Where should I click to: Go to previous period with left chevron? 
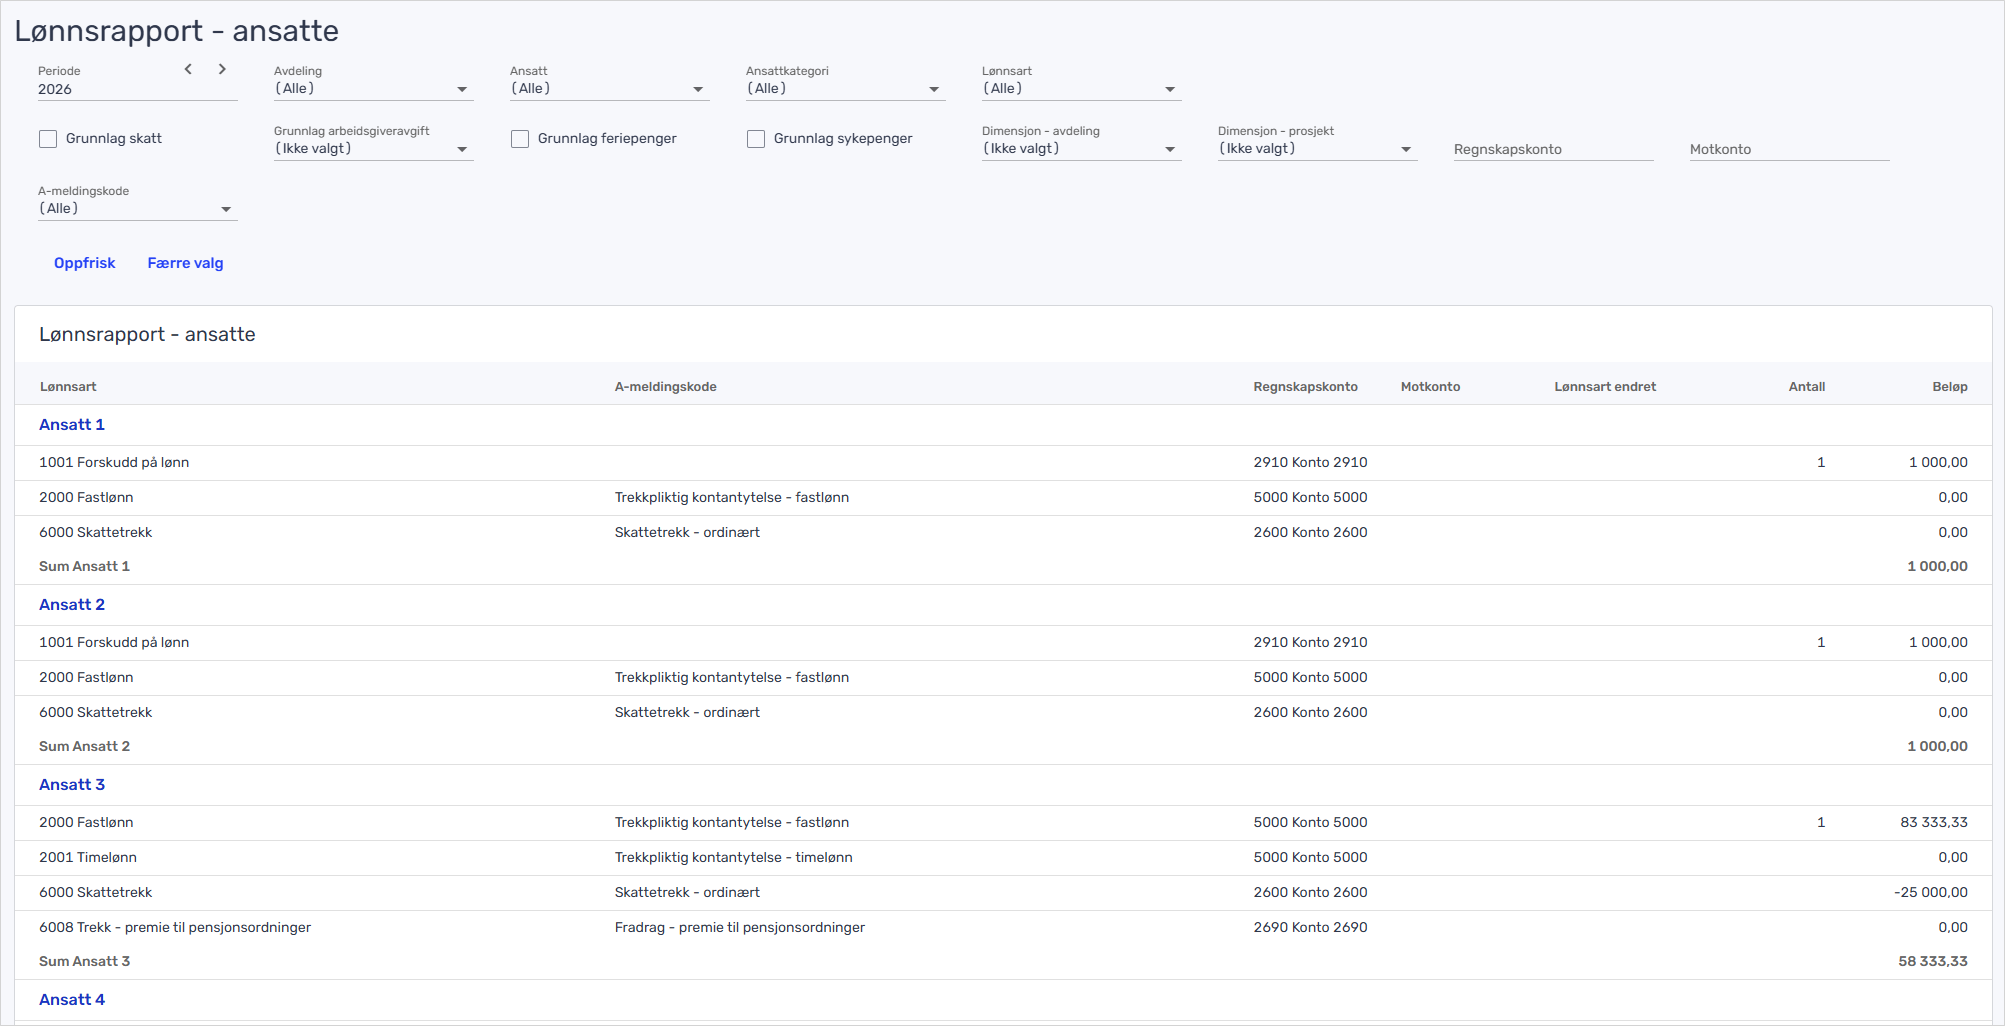point(188,69)
